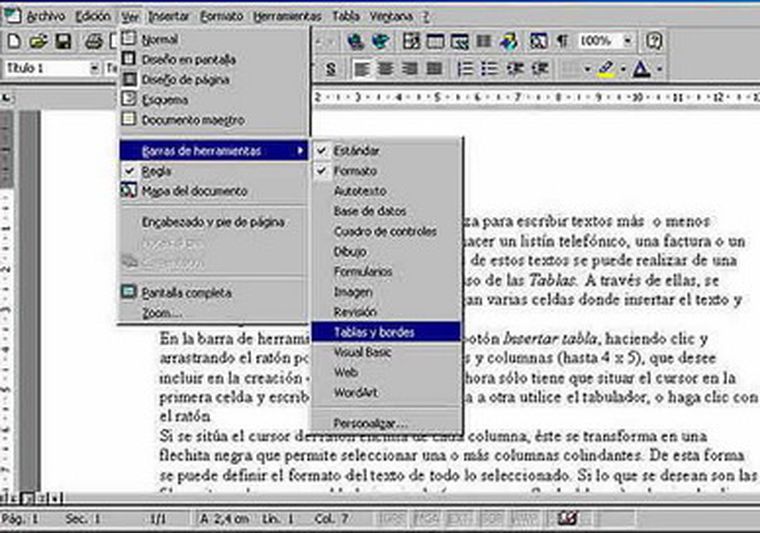Screen dimensions: 760x533
Task: Click the Col. 7 status bar entry
Action: pyautogui.click(x=331, y=519)
